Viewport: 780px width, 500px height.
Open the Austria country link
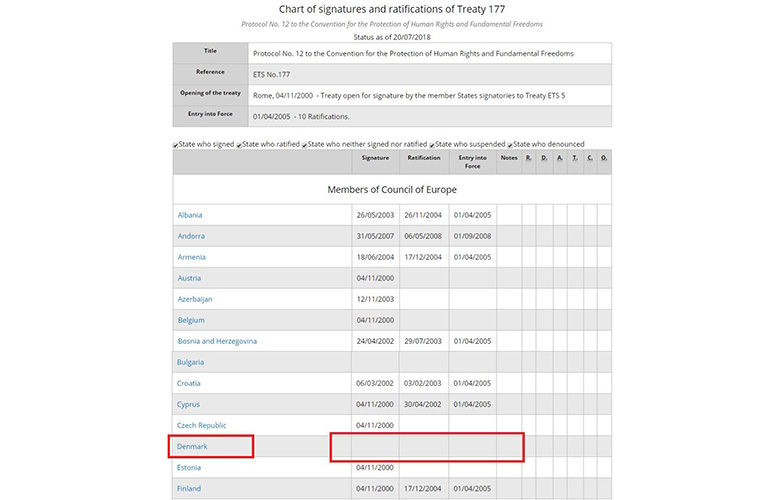(190, 278)
